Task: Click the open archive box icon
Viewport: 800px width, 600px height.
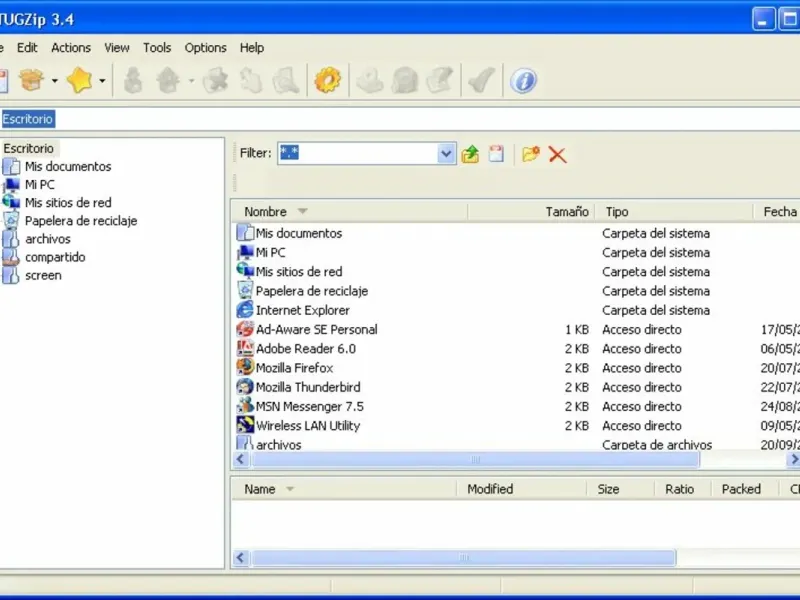Action: tap(32, 81)
